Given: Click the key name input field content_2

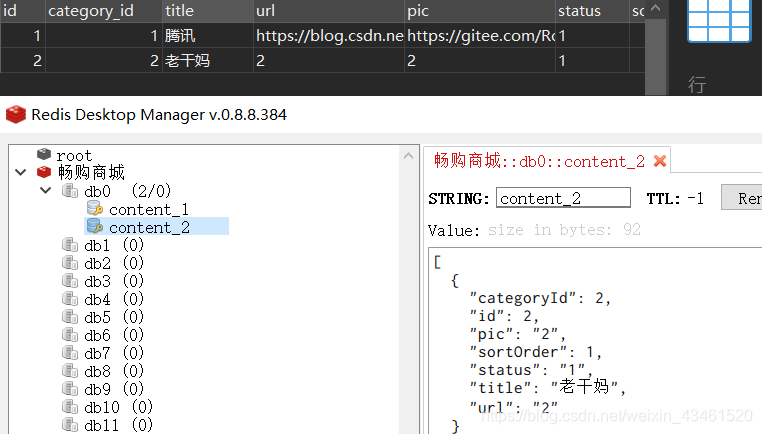Looking at the screenshot, I should 563,198.
